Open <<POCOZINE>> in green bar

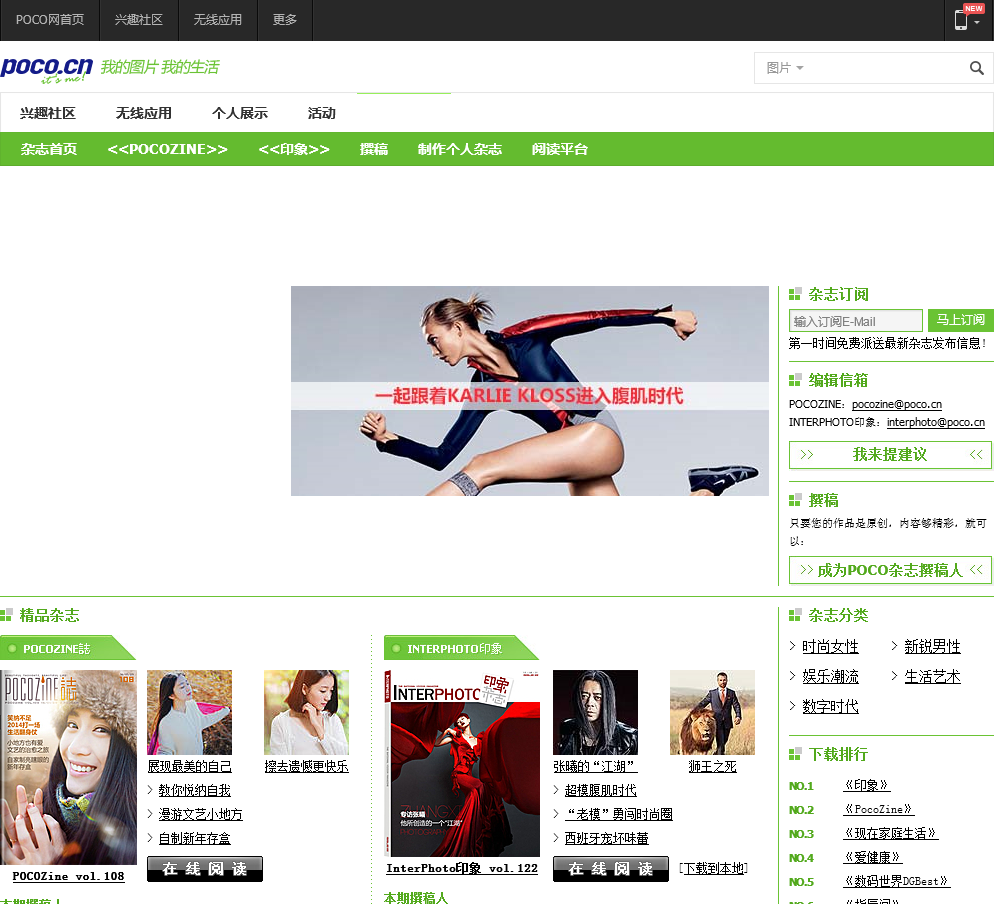click(x=167, y=149)
